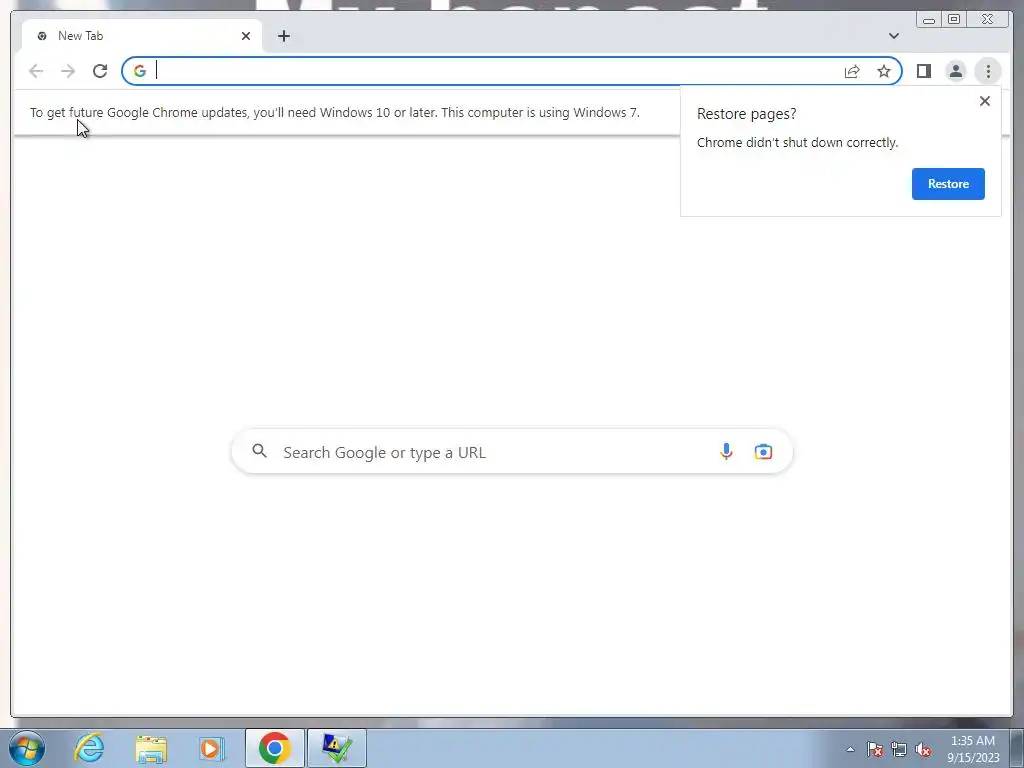1024x768 pixels.
Task: Start voice search with the microphone icon
Action: click(x=726, y=452)
